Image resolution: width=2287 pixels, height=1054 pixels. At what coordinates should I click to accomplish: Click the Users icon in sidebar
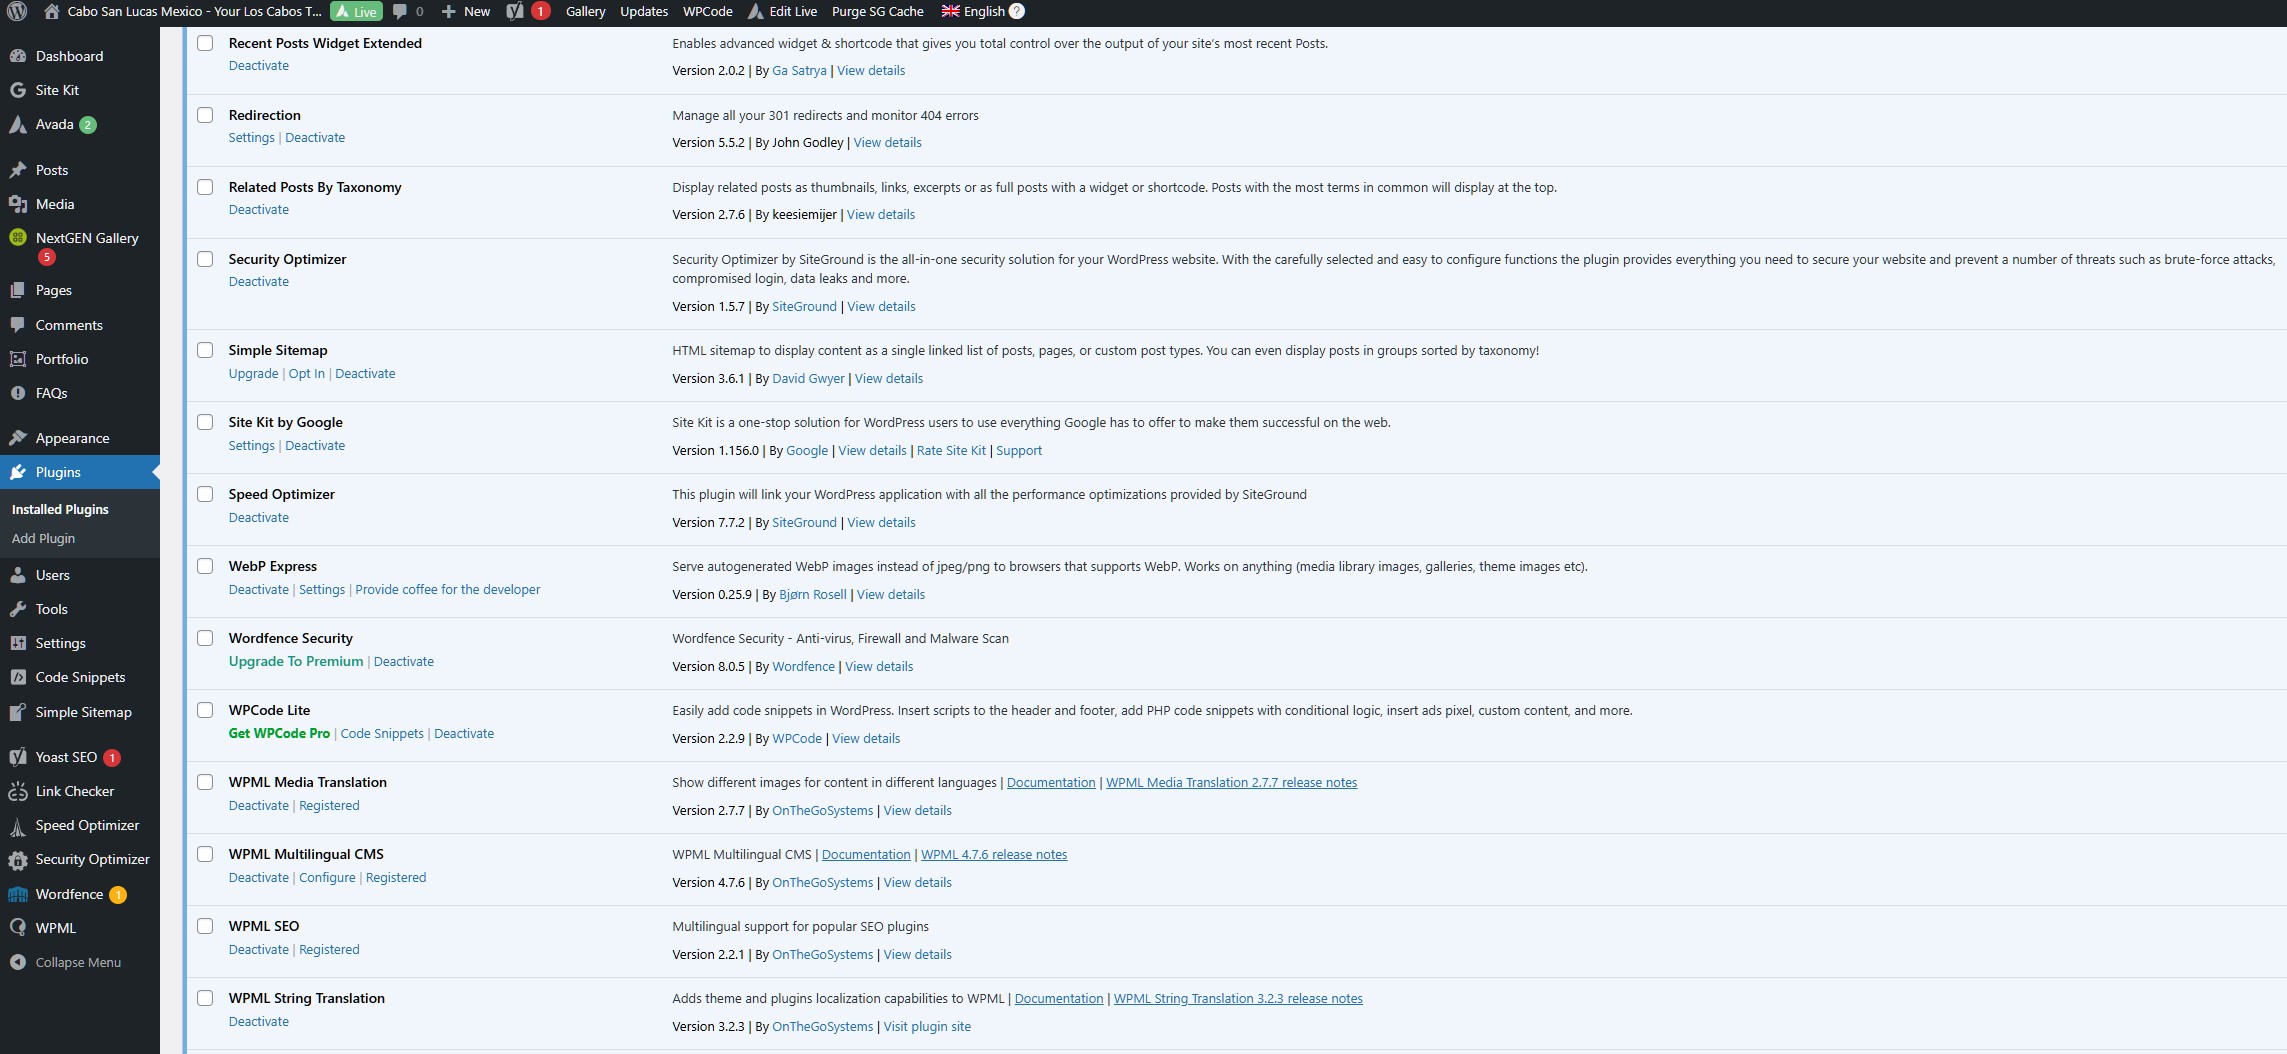(18, 575)
